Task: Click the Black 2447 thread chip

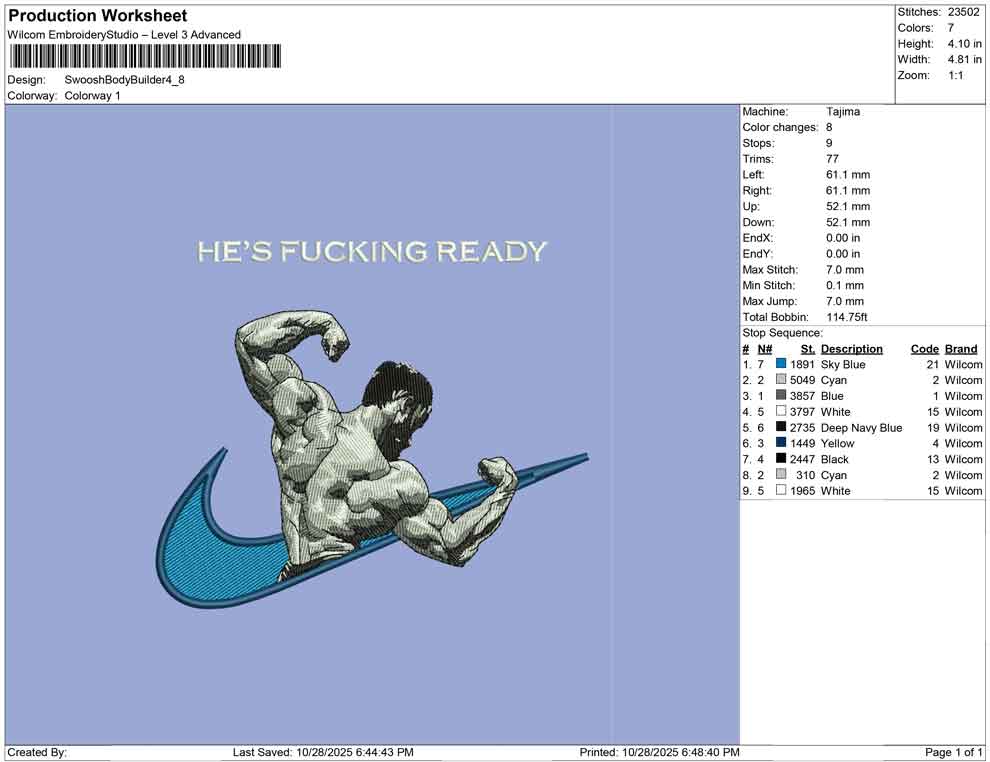Action: coord(780,459)
